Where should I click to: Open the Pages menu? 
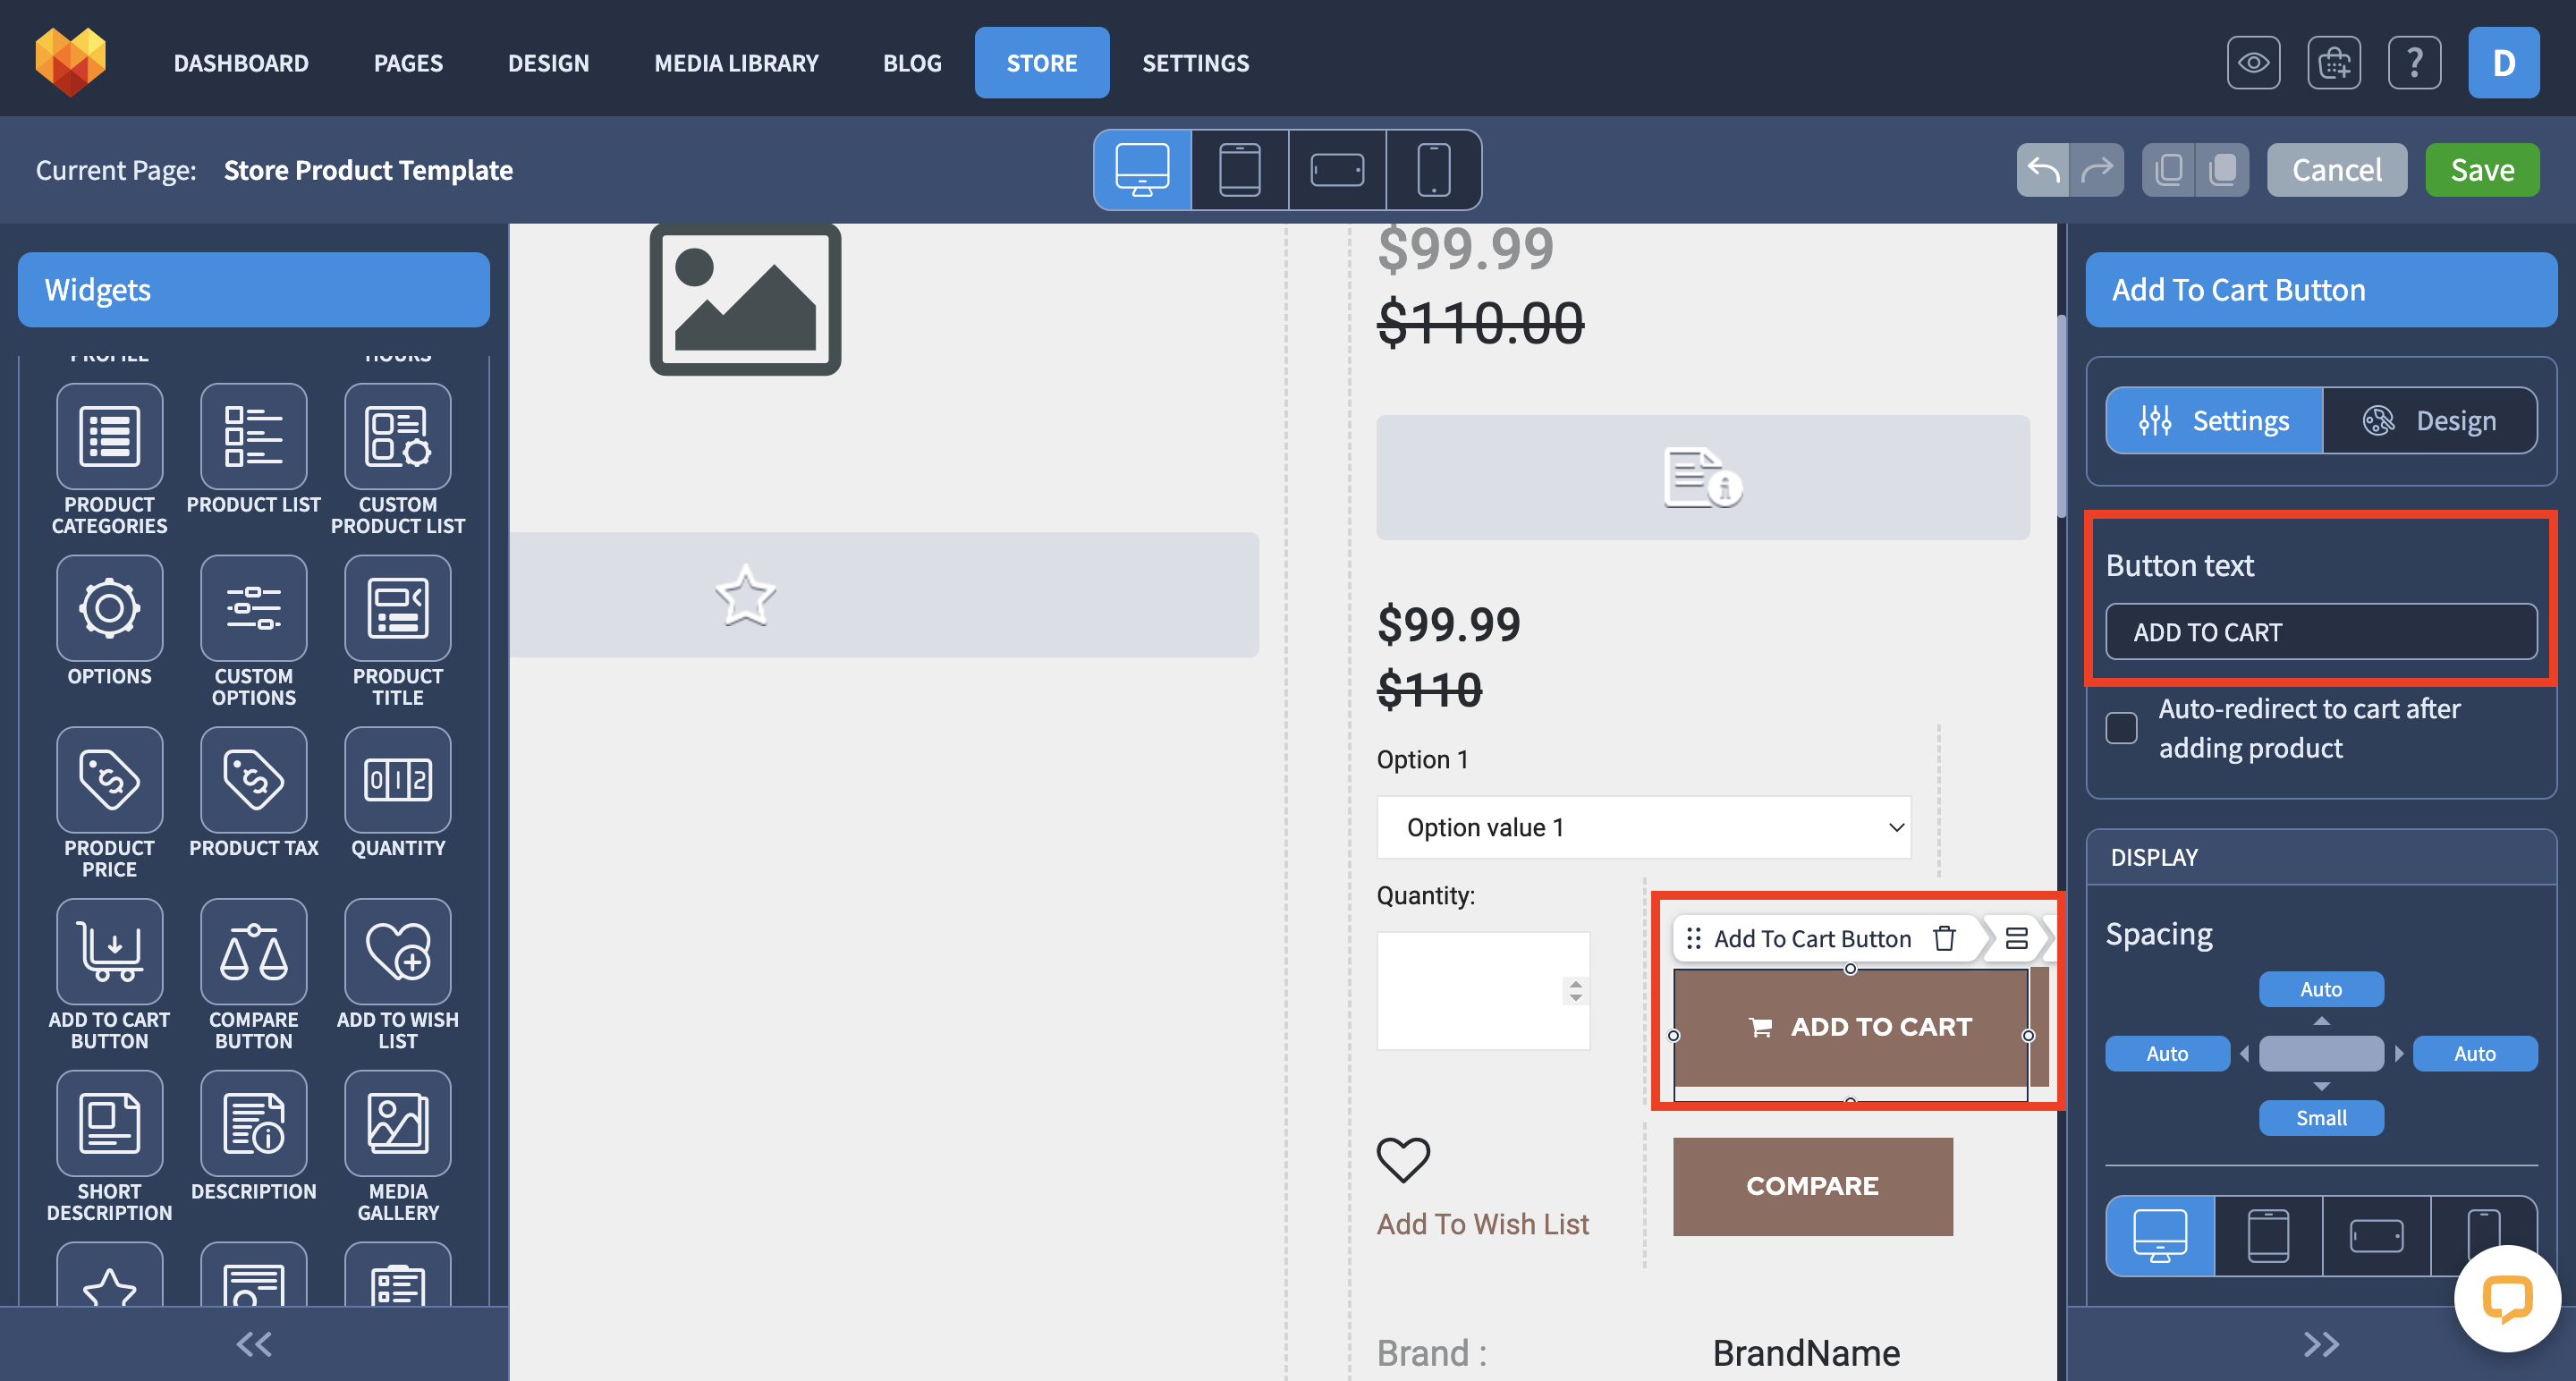click(408, 63)
